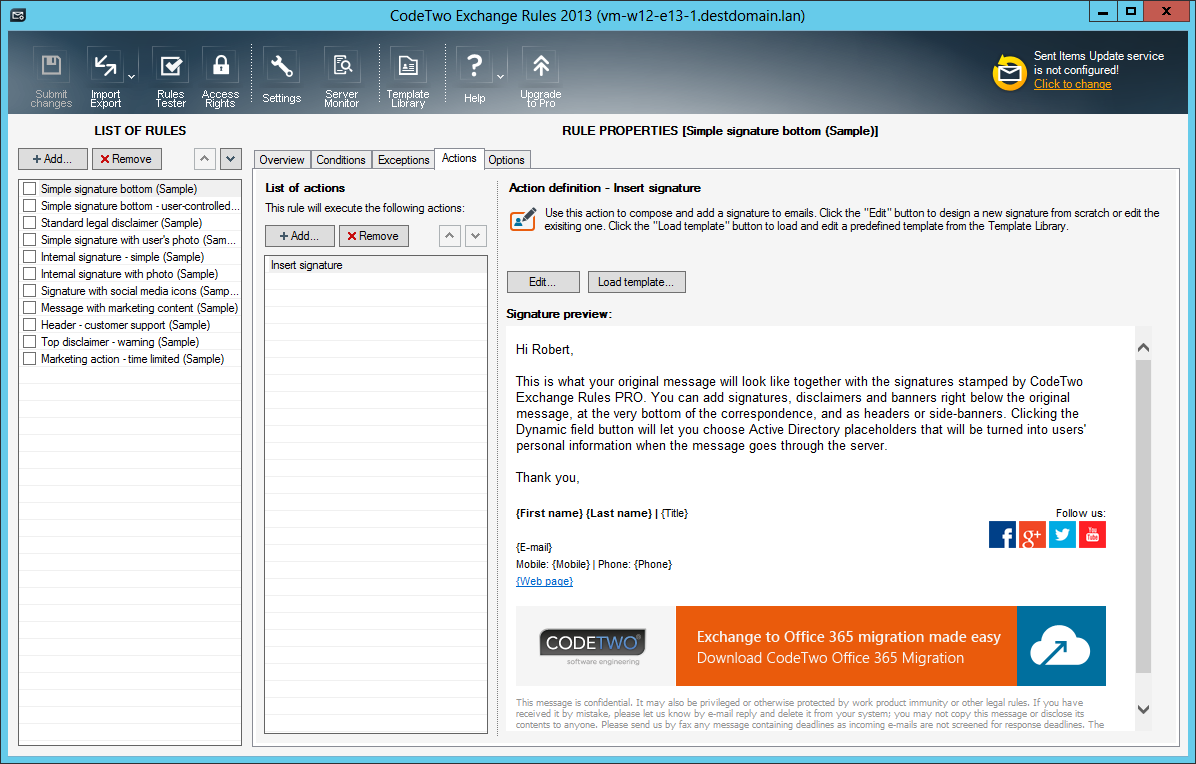Enable Signature with social media icons checkbox

pyautogui.click(x=30, y=291)
